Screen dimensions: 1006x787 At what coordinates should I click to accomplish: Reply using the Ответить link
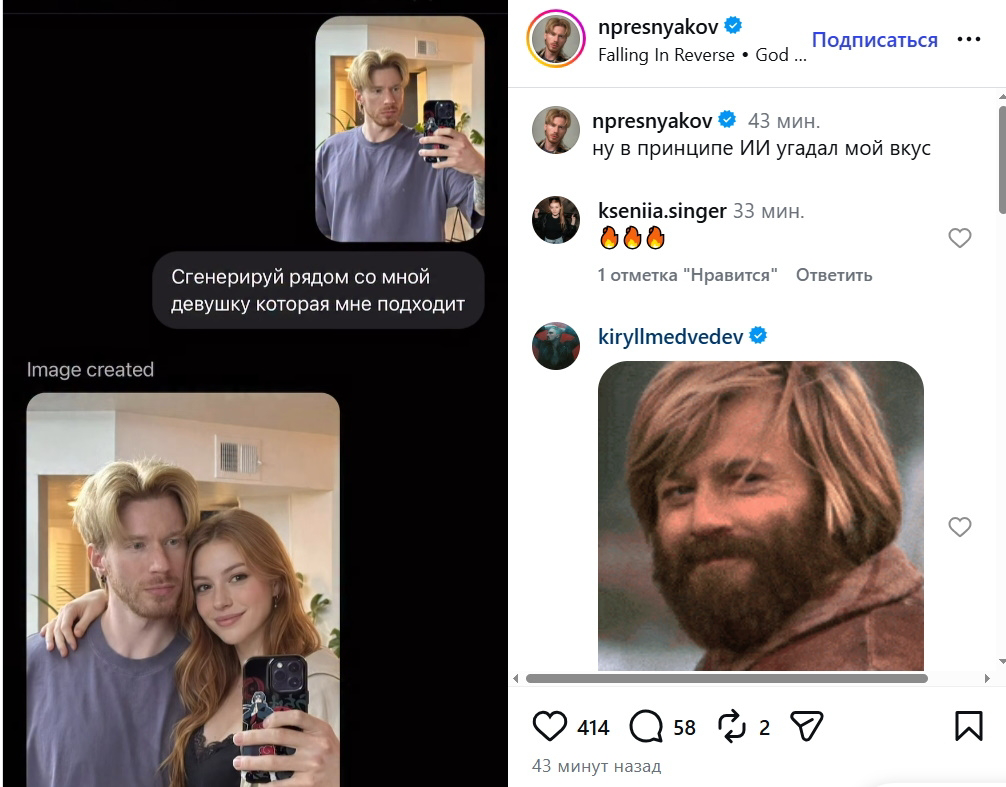pyautogui.click(x=833, y=275)
